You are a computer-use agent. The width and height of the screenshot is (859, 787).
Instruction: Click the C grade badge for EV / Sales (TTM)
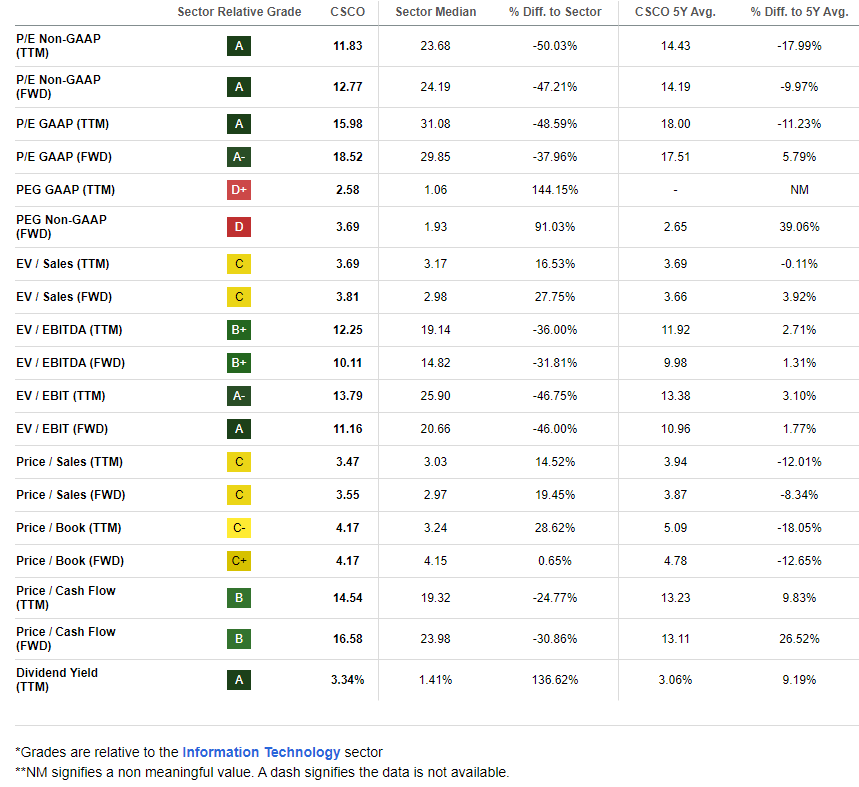239,264
